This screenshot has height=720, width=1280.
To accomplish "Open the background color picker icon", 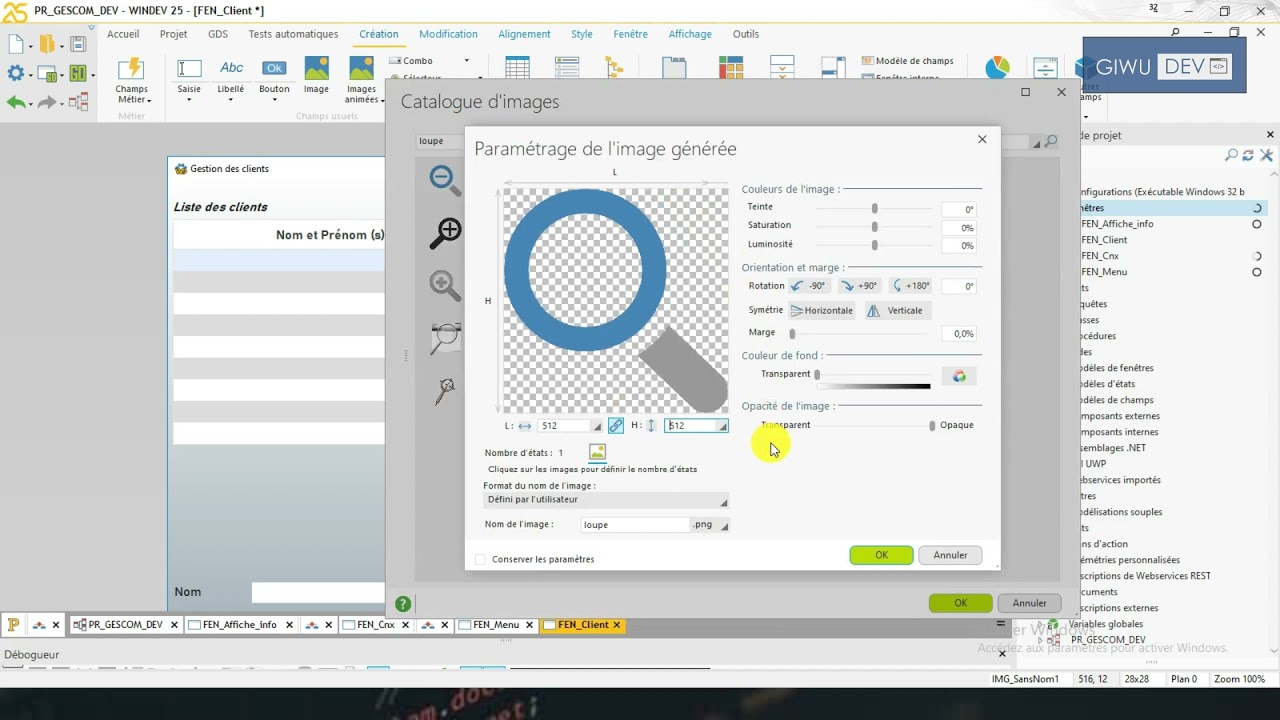I will (959, 376).
